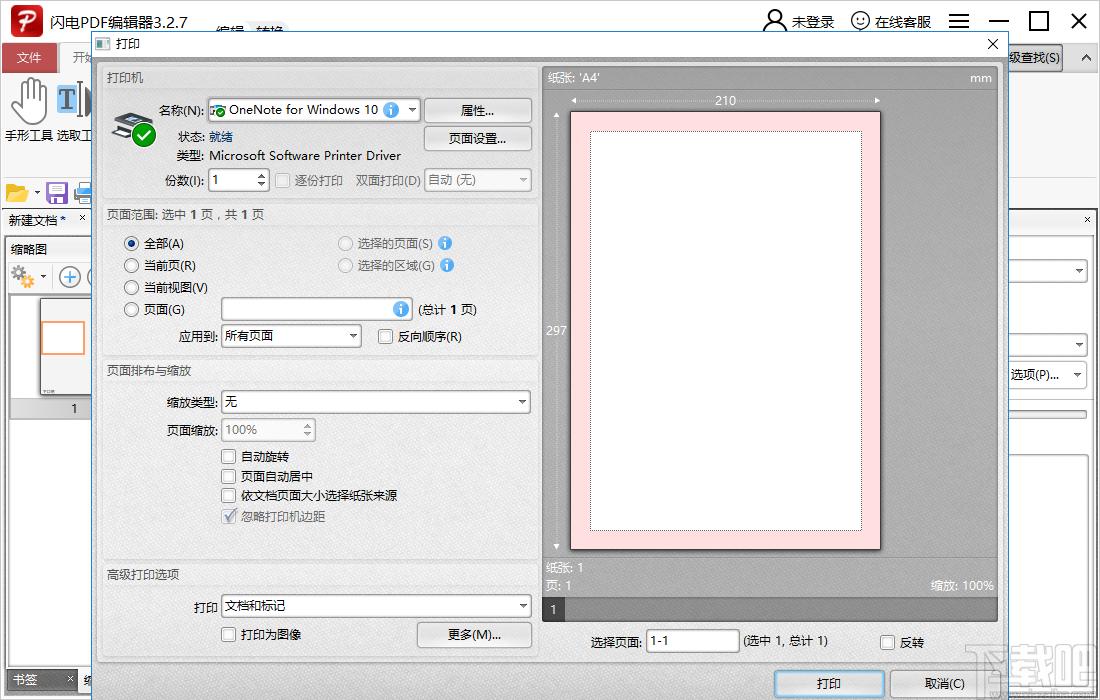Click the Advanced Find(S) button
The width and height of the screenshot is (1100, 700).
point(1035,58)
